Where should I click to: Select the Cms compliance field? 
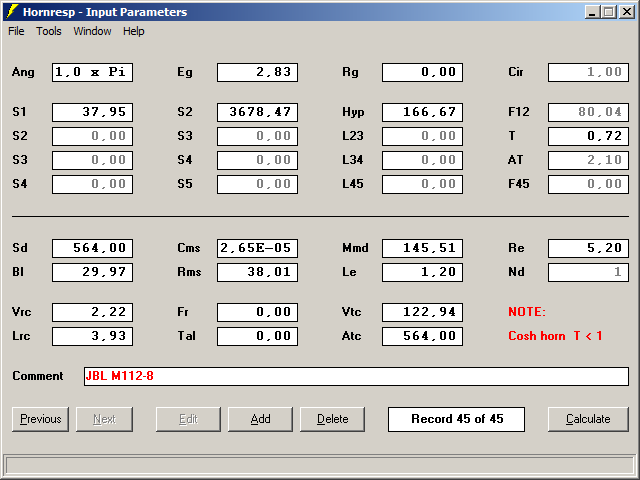(x=257, y=248)
